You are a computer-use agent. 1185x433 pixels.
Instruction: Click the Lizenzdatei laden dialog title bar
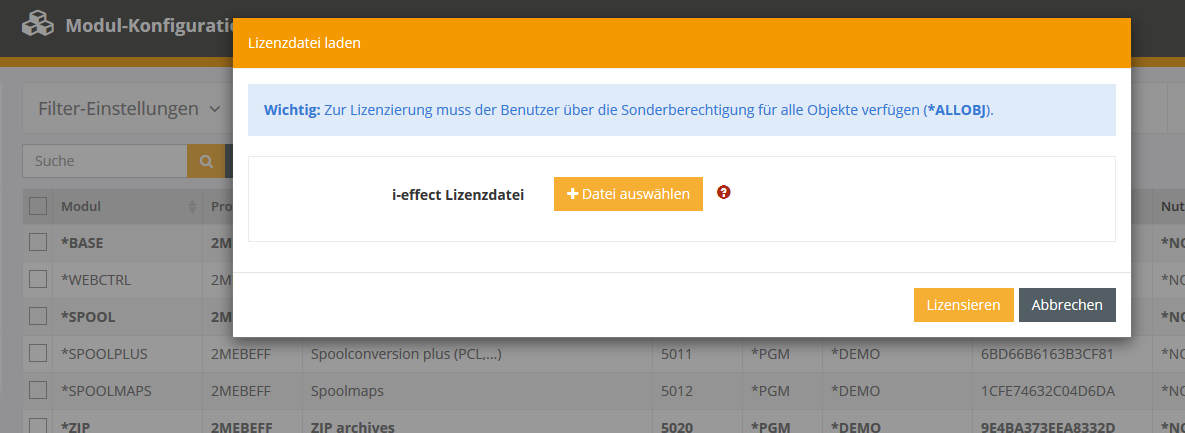(x=681, y=43)
